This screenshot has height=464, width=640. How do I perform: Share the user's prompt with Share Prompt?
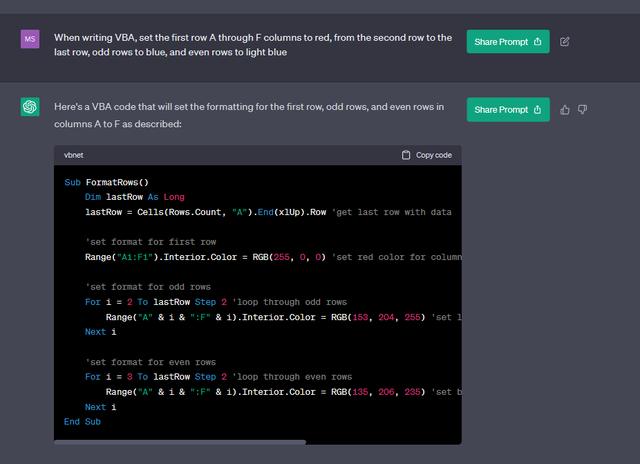pos(507,41)
